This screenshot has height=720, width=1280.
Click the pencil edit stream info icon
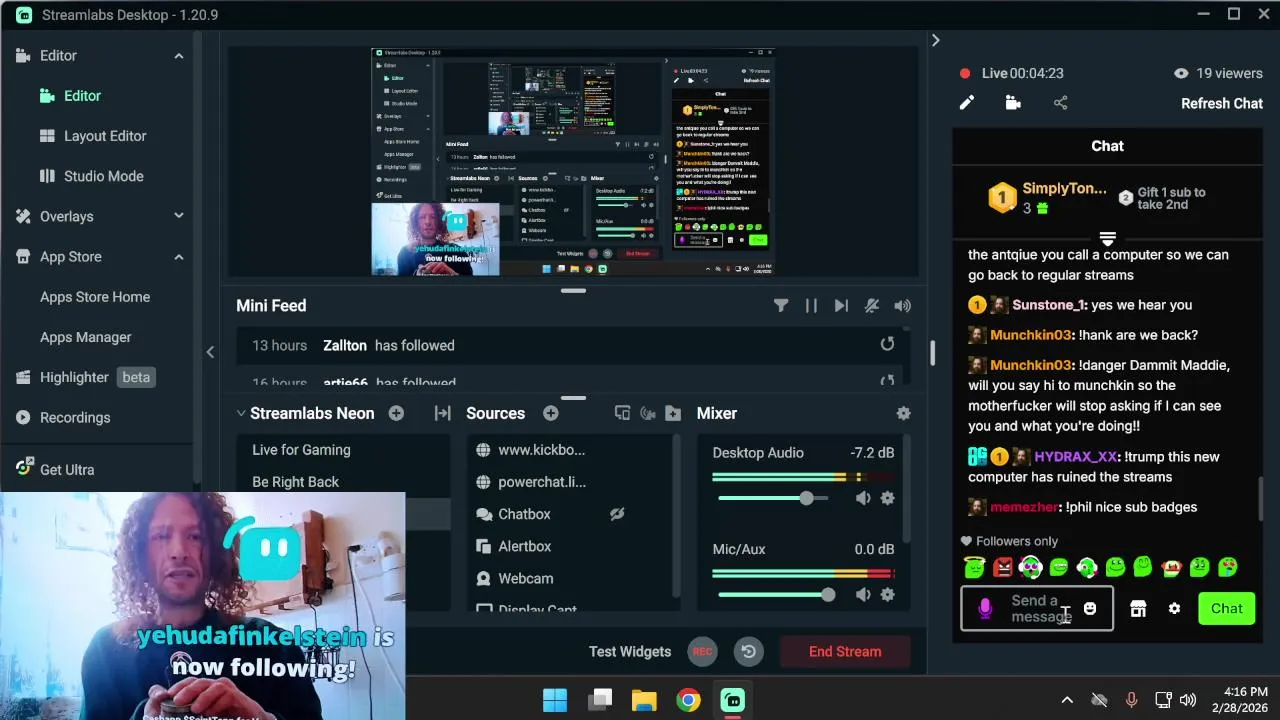tap(967, 103)
